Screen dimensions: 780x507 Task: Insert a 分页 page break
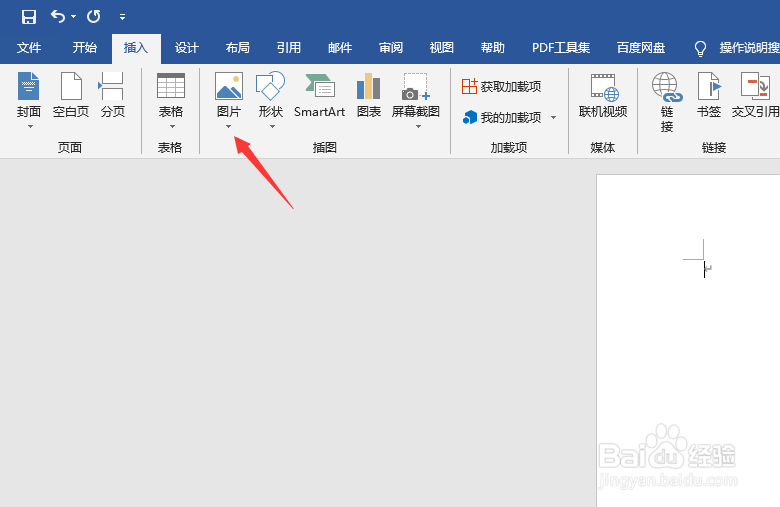coord(112,95)
